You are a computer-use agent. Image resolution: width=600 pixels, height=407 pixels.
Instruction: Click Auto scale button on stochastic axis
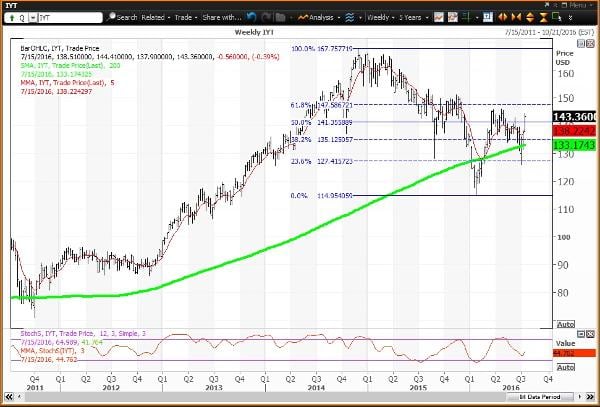coord(566,367)
